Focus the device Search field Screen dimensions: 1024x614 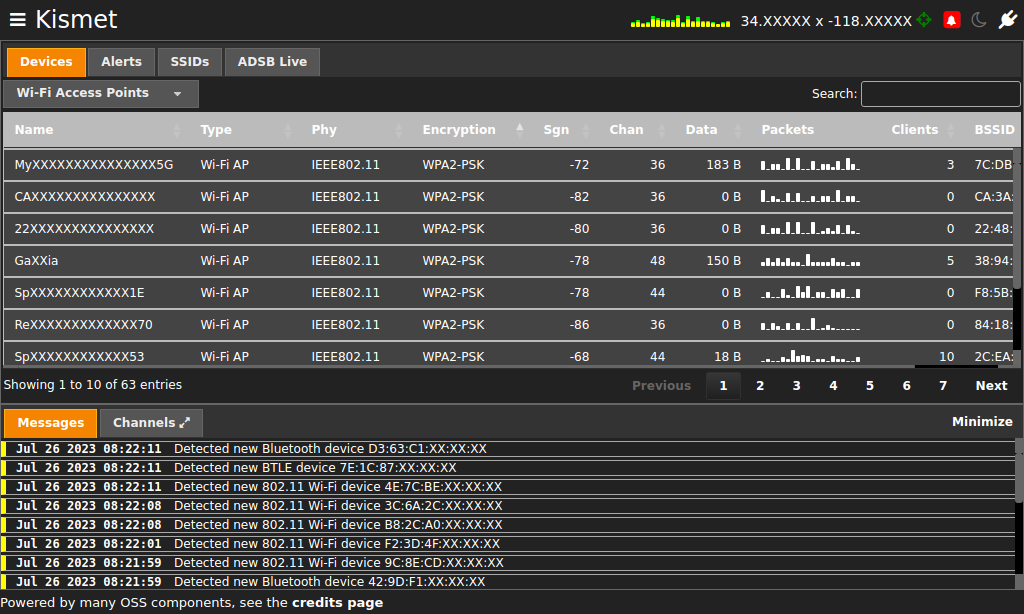(940, 93)
